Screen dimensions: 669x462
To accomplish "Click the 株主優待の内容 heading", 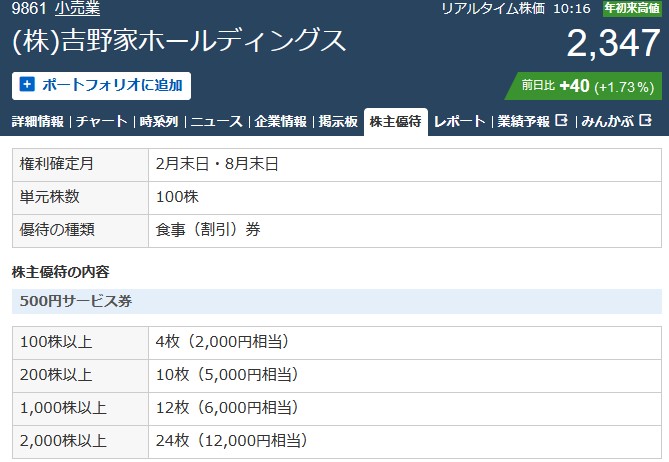I will 61,272.
